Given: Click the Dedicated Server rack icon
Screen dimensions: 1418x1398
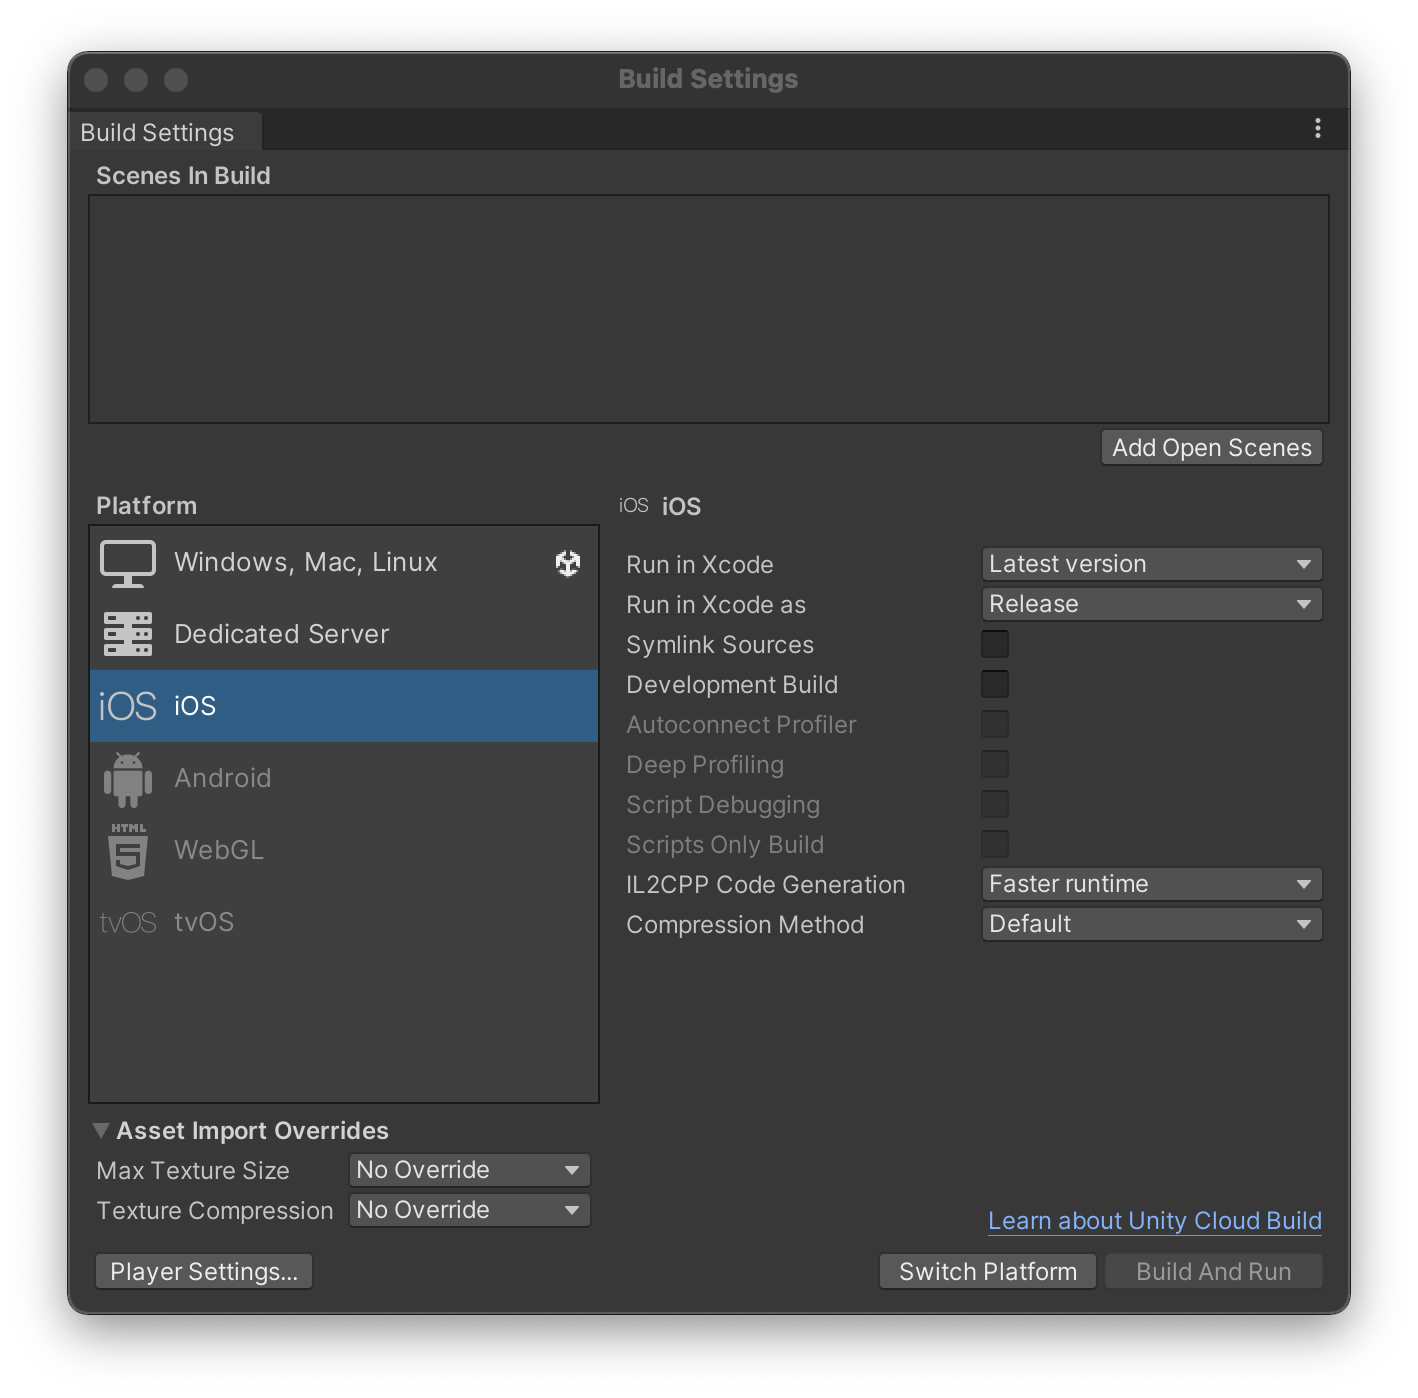Looking at the screenshot, I should click(128, 634).
